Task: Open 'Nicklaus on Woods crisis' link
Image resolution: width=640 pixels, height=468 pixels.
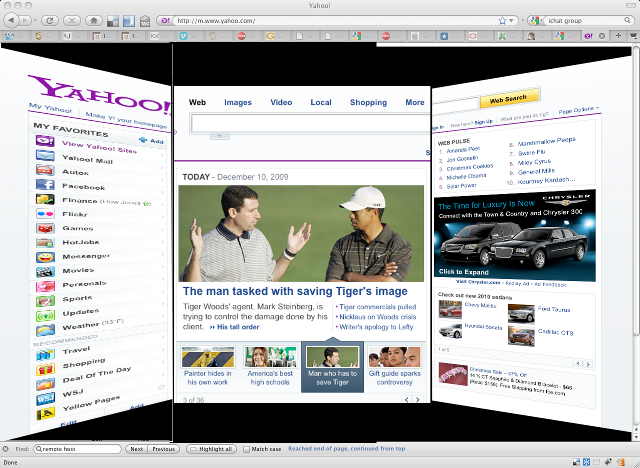Action: [x=378, y=317]
